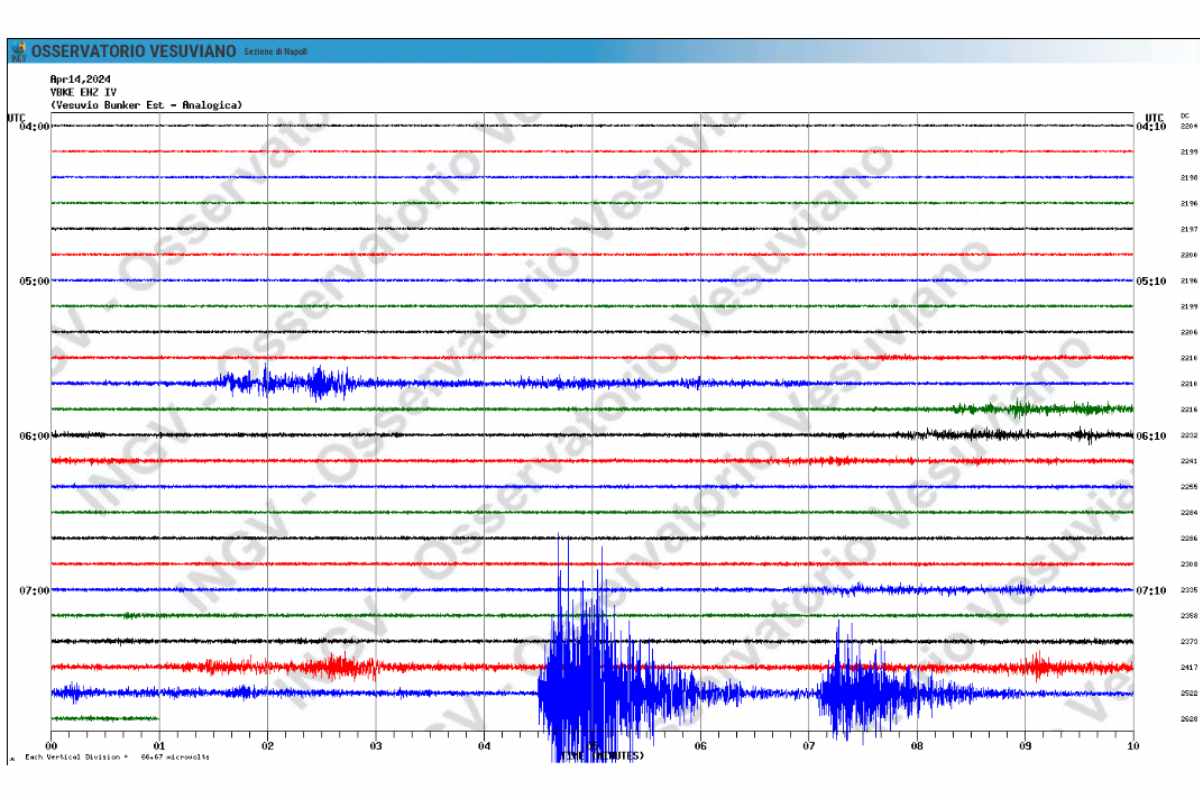Click the 06:00 left axis time label
Viewport: 1200px width, 800px height.
33,436
